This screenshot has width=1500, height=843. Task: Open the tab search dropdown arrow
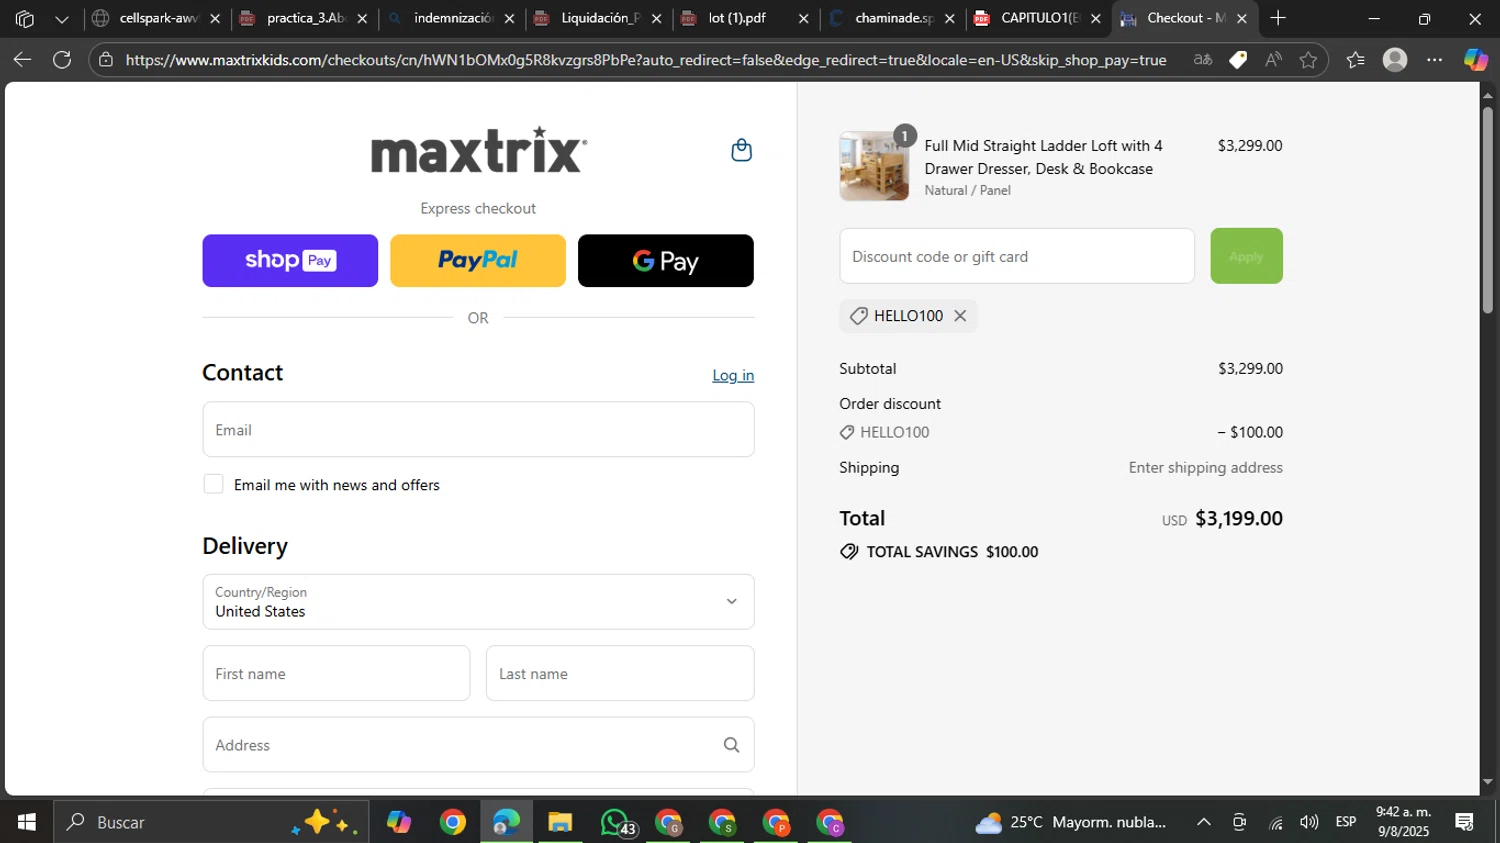coord(62,18)
